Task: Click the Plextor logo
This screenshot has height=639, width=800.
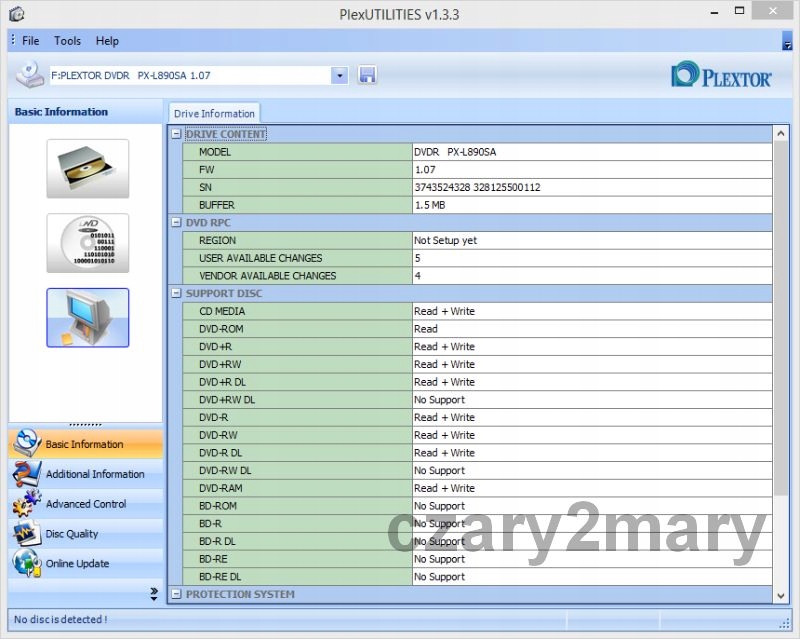Action: point(721,75)
